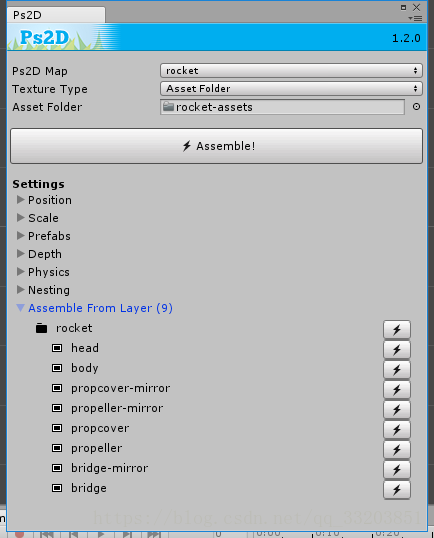The width and height of the screenshot is (434, 538).
Task: Click the Assemble! button
Action: (x=216, y=146)
